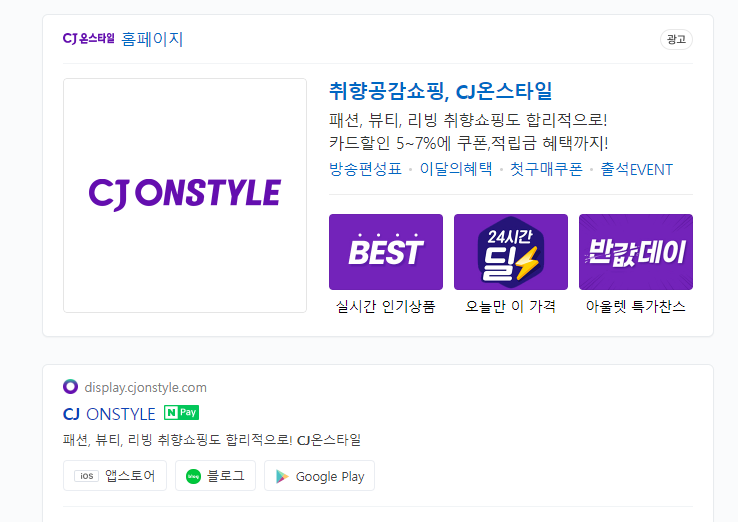
Task: Open the 이달의혜택 link
Action: [x=456, y=169]
